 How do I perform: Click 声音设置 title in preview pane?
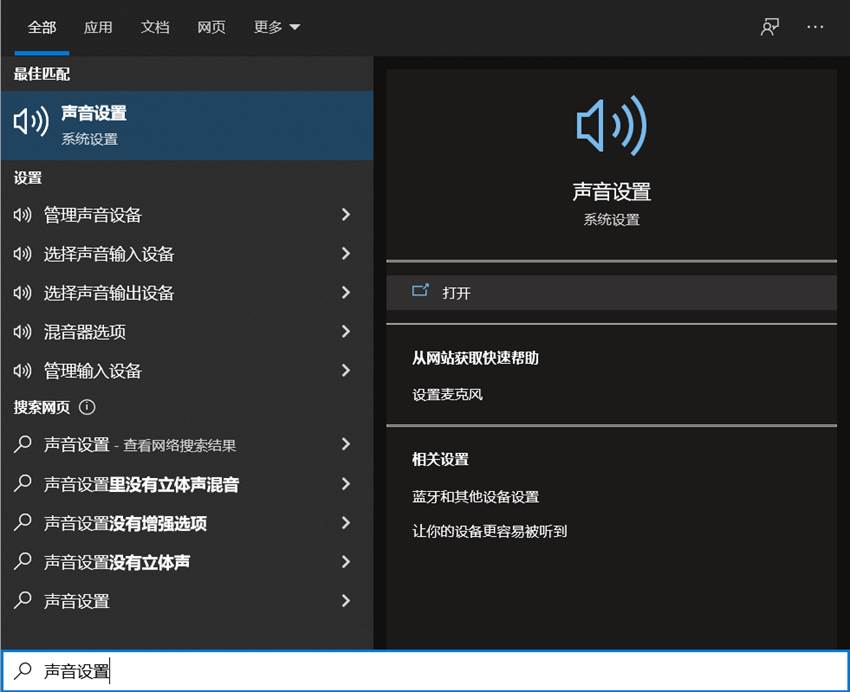(x=611, y=192)
